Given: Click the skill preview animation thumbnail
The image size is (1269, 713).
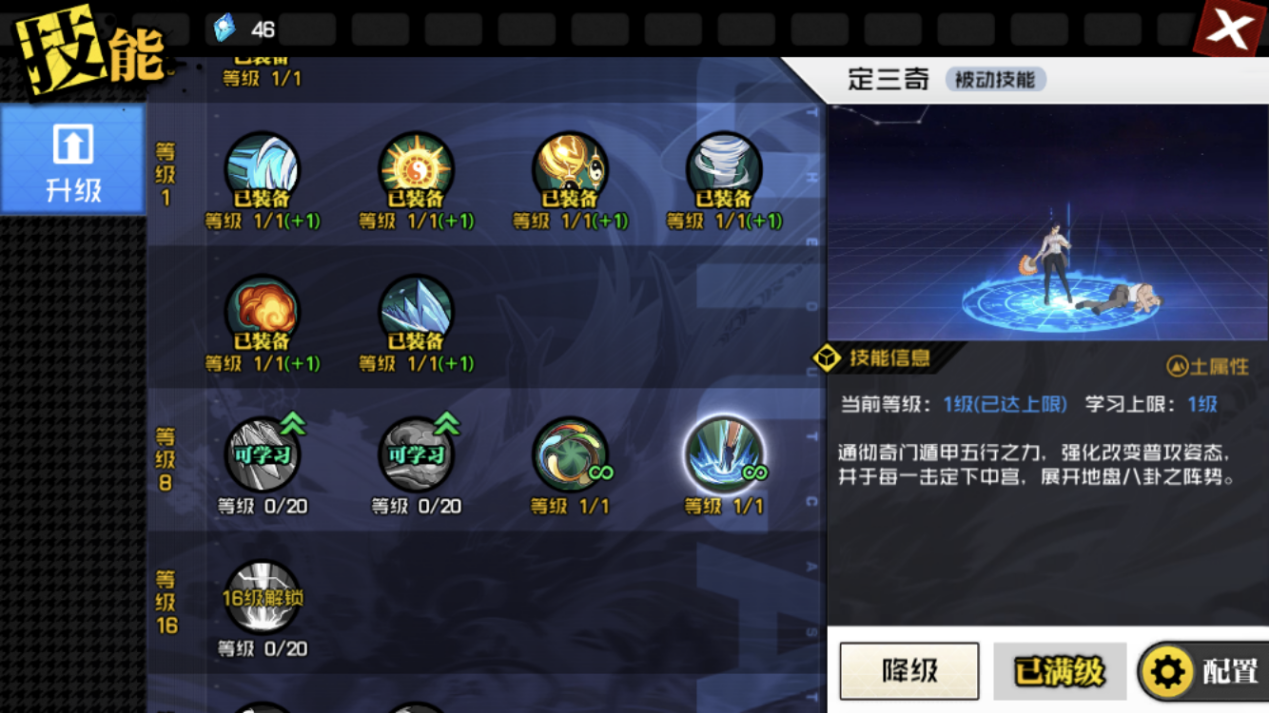Looking at the screenshot, I should 1048,222.
